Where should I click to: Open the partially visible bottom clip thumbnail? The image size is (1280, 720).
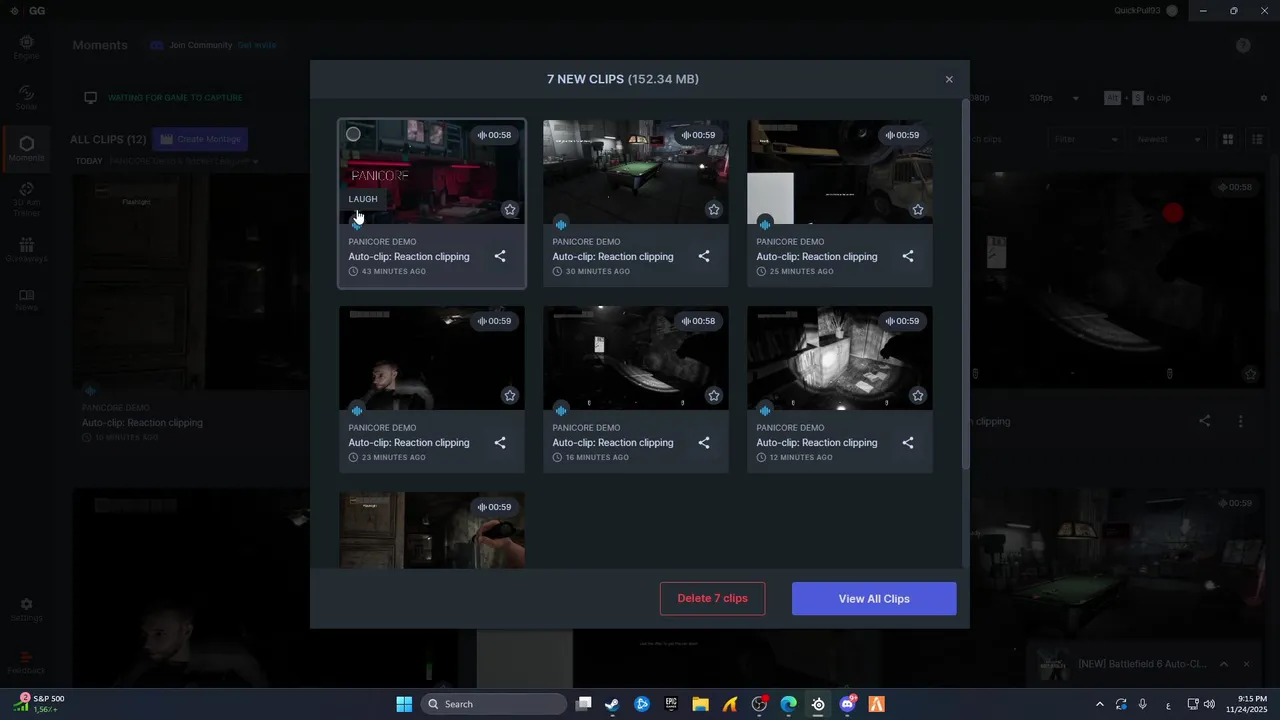tap(432, 530)
